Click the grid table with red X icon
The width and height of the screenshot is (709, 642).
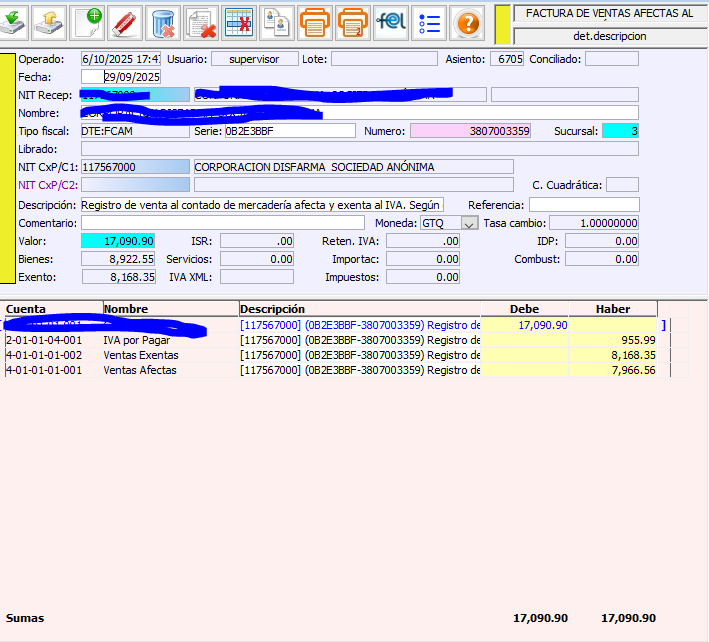click(x=238, y=21)
